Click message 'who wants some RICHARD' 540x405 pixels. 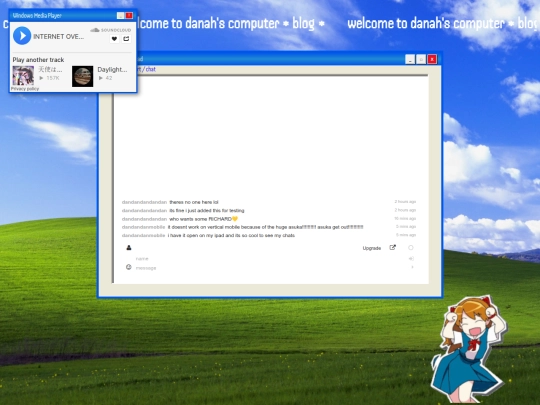(203, 219)
